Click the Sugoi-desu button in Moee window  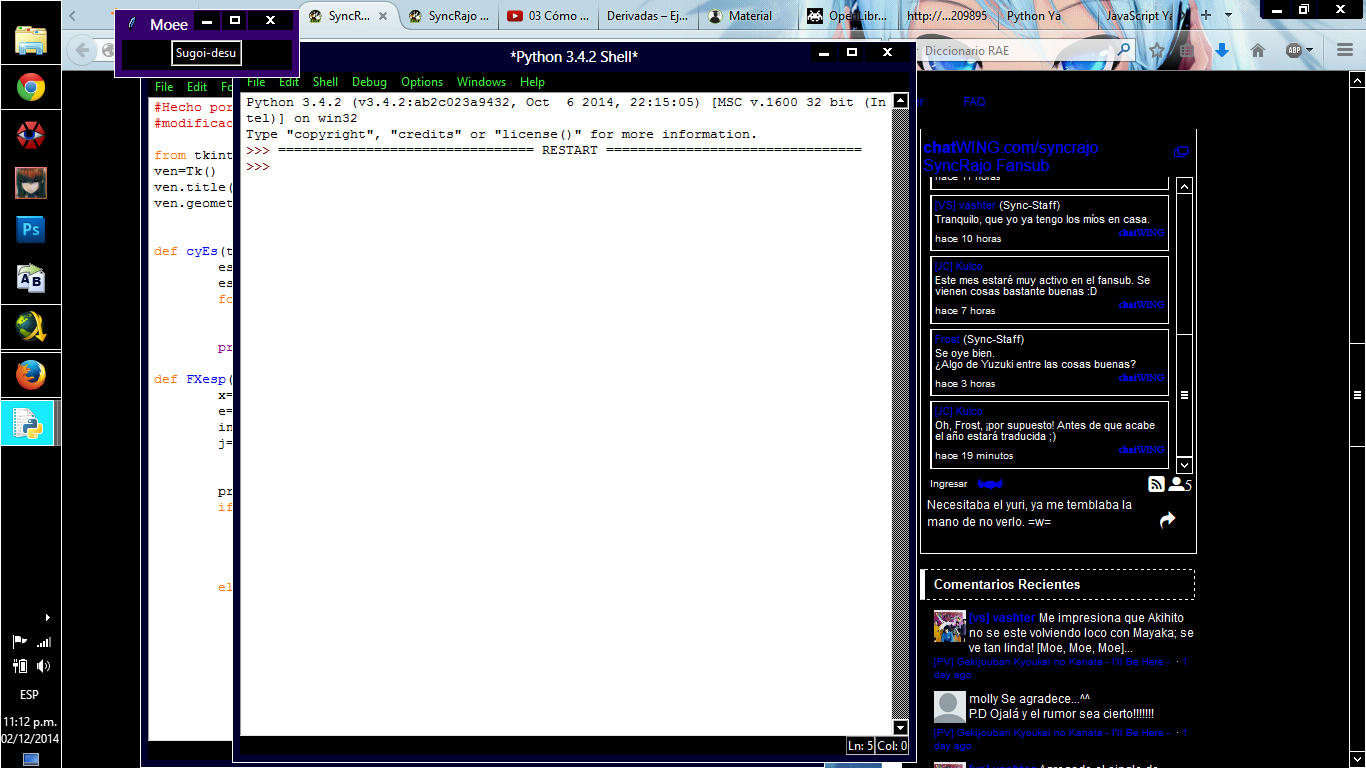pos(206,53)
